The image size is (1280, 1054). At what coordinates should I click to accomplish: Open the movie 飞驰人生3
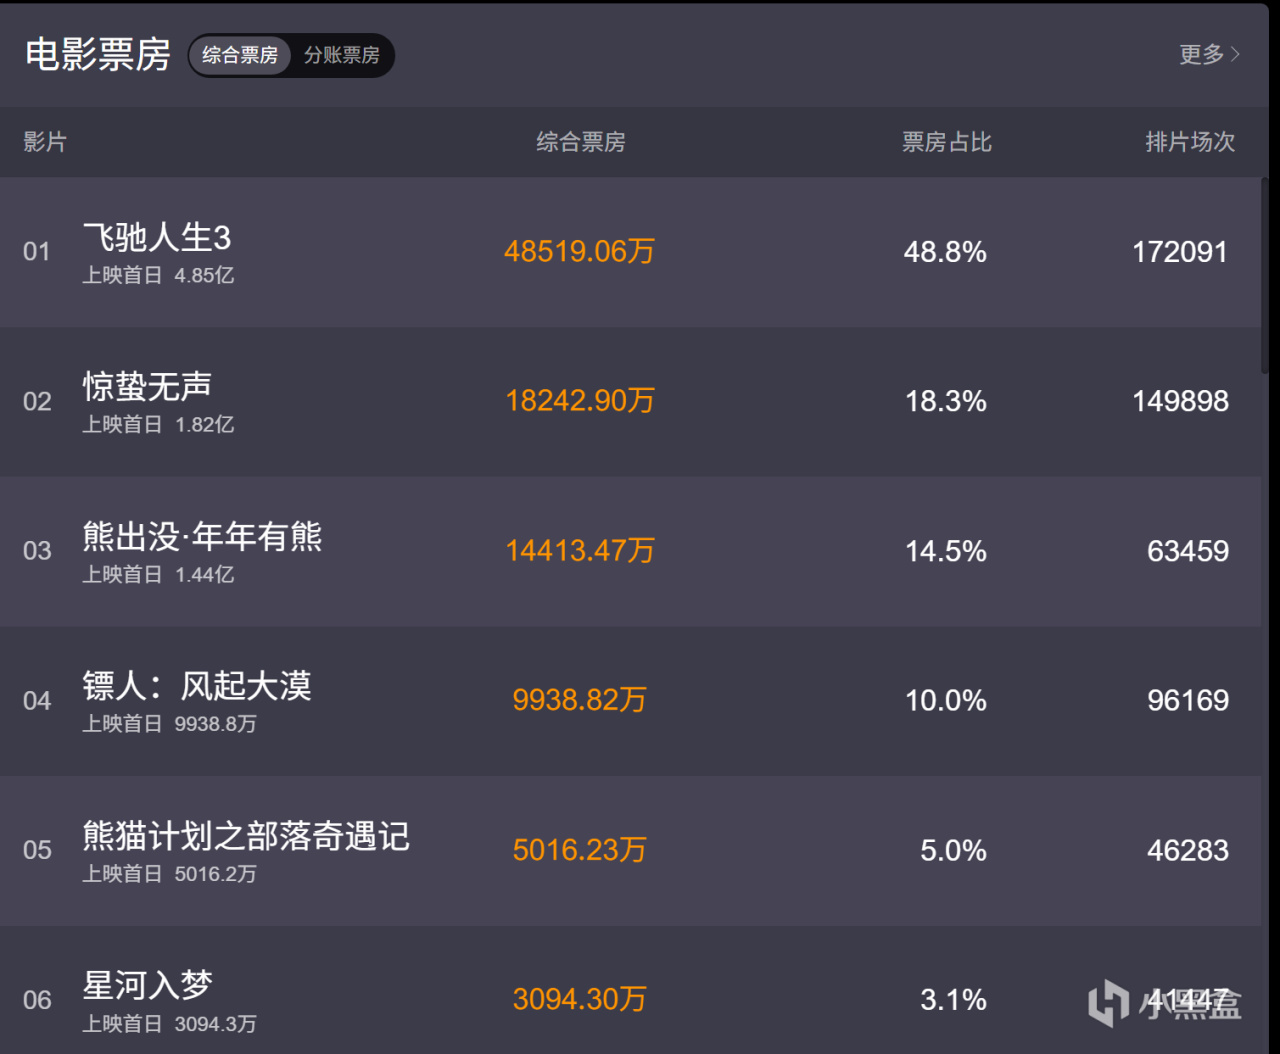pos(157,238)
